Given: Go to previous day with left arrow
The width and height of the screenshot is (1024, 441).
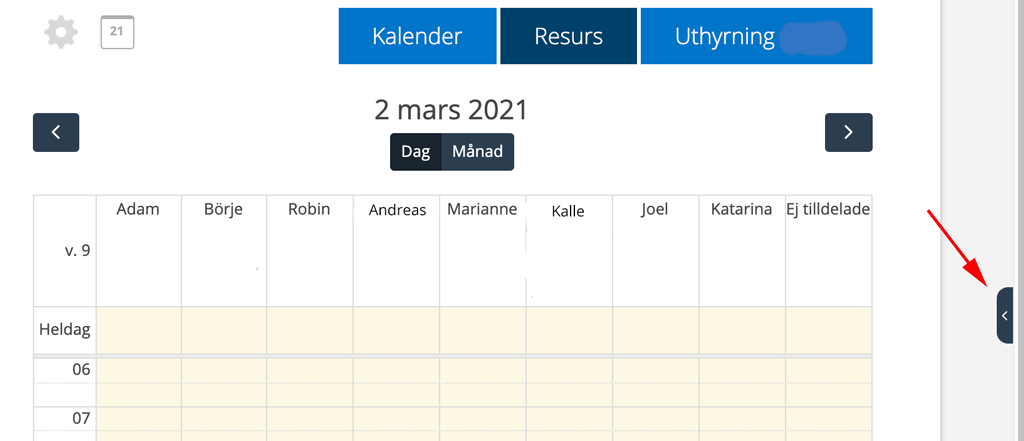Looking at the screenshot, I should point(56,133).
